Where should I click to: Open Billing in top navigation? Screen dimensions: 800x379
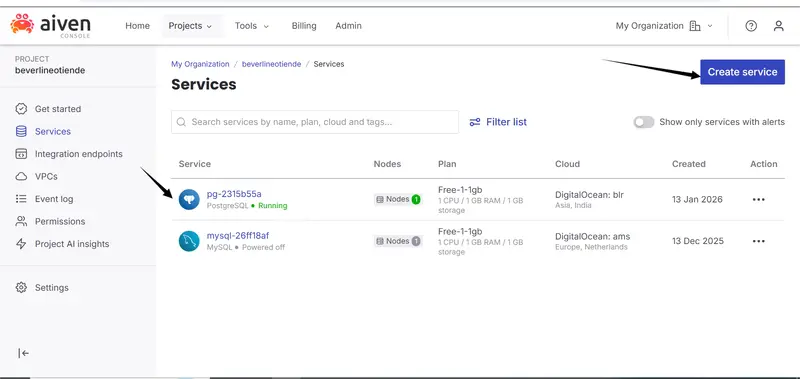tap(304, 26)
